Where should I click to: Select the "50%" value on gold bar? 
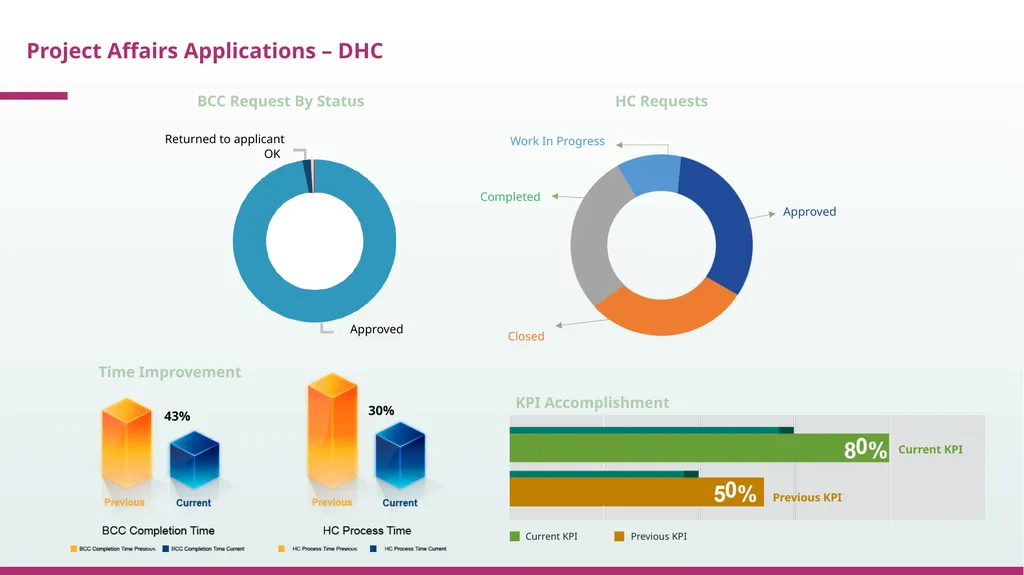point(735,493)
